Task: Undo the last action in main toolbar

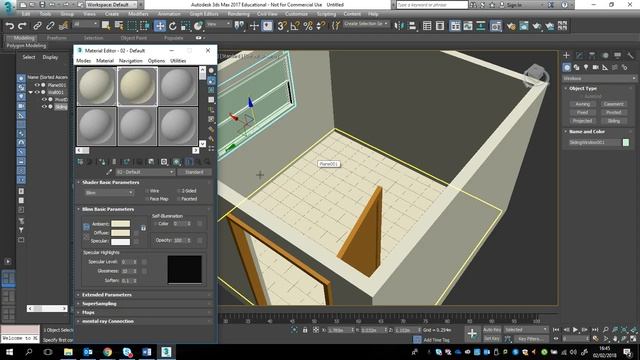Action: click(x=10, y=26)
